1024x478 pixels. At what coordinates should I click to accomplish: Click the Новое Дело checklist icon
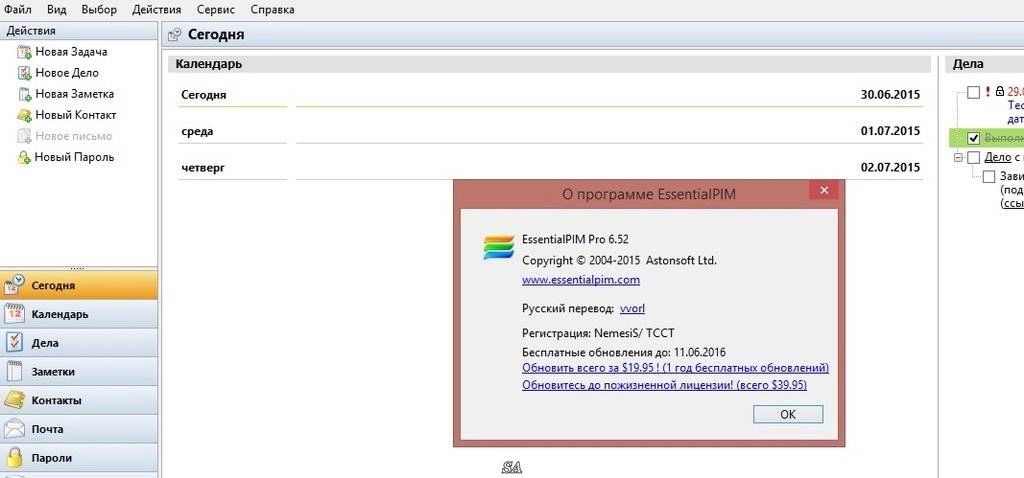(24, 73)
